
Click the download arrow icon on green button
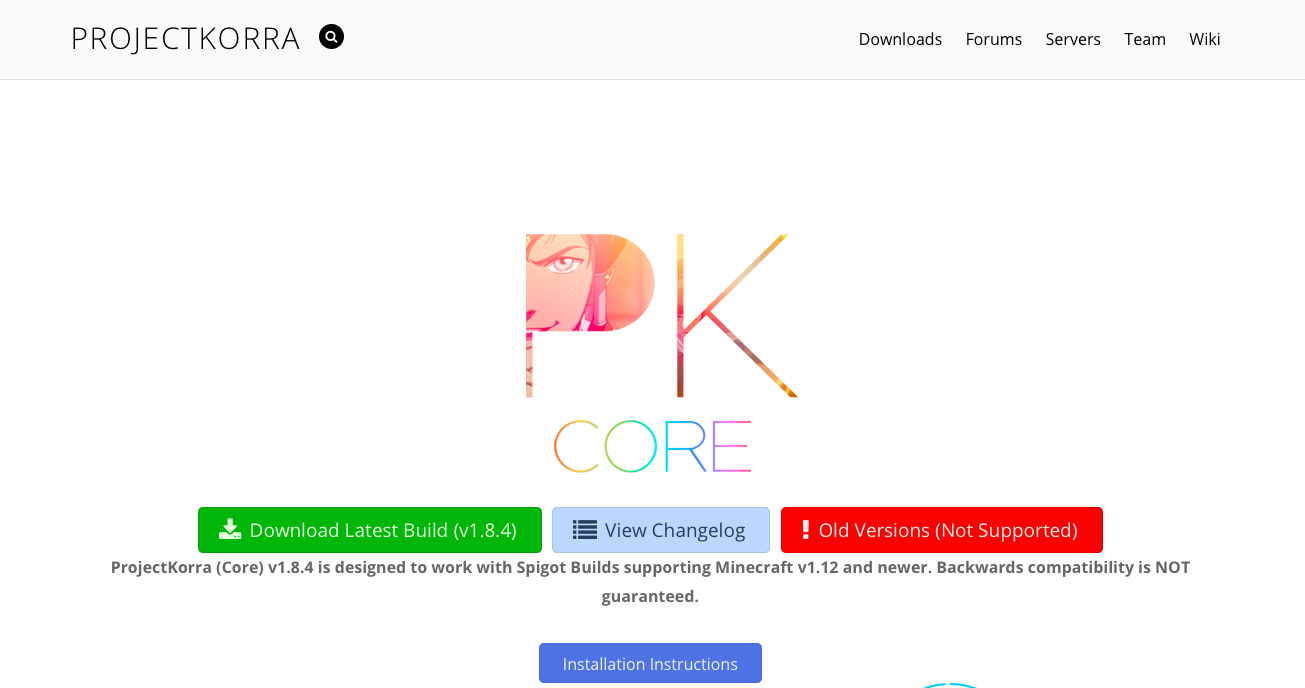tap(230, 530)
